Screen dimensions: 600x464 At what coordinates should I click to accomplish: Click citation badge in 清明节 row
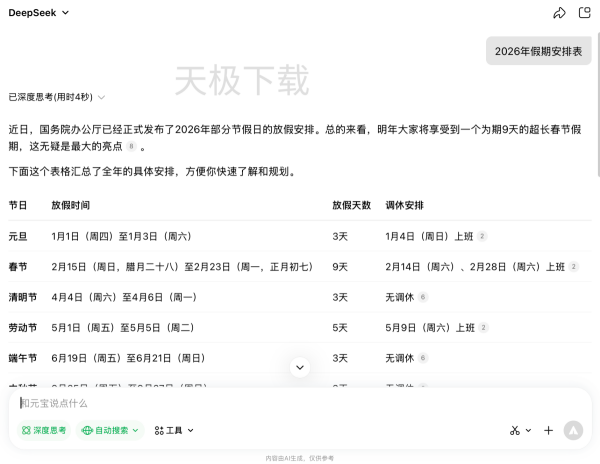tap(423, 297)
